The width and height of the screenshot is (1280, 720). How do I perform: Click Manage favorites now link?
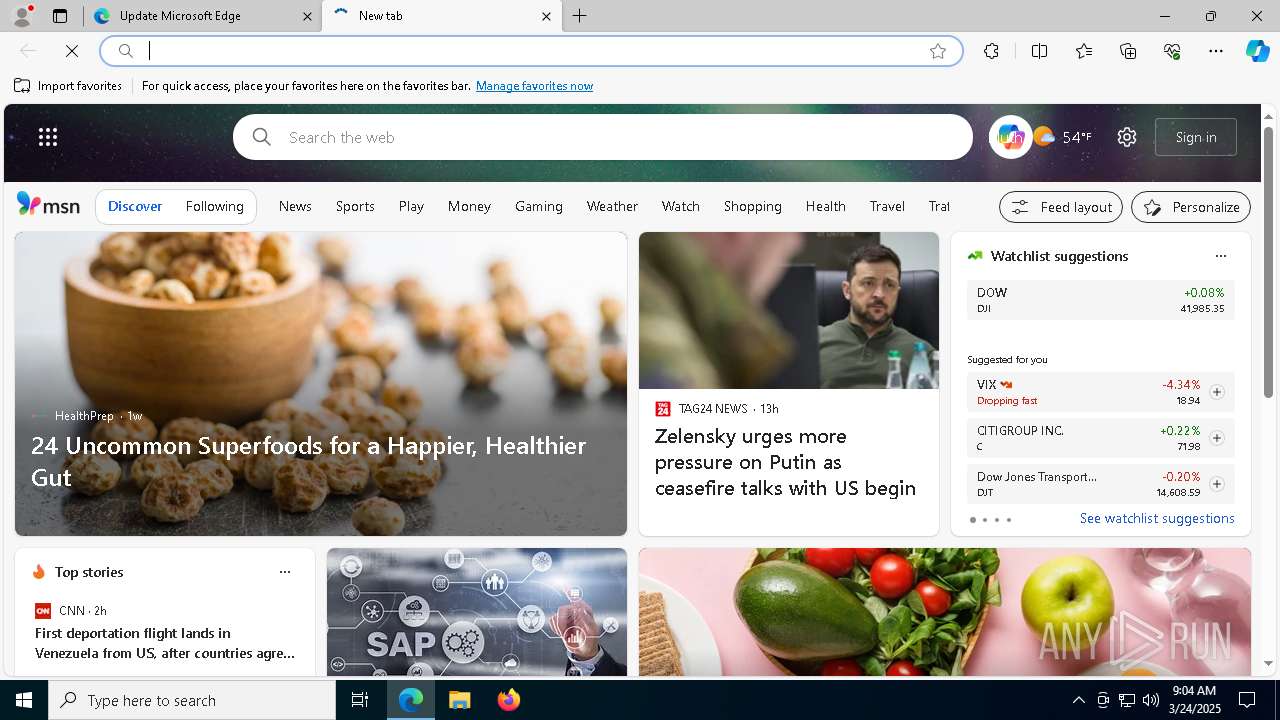(534, 86)
